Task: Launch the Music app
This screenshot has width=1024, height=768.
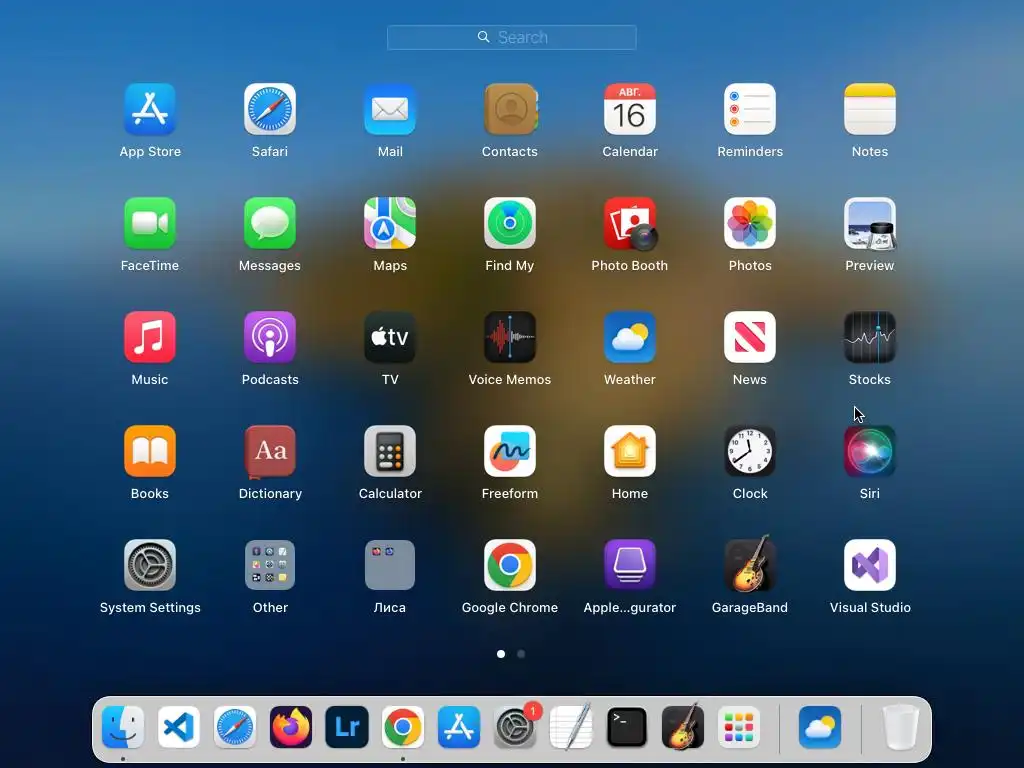Action: pos(150,337)
